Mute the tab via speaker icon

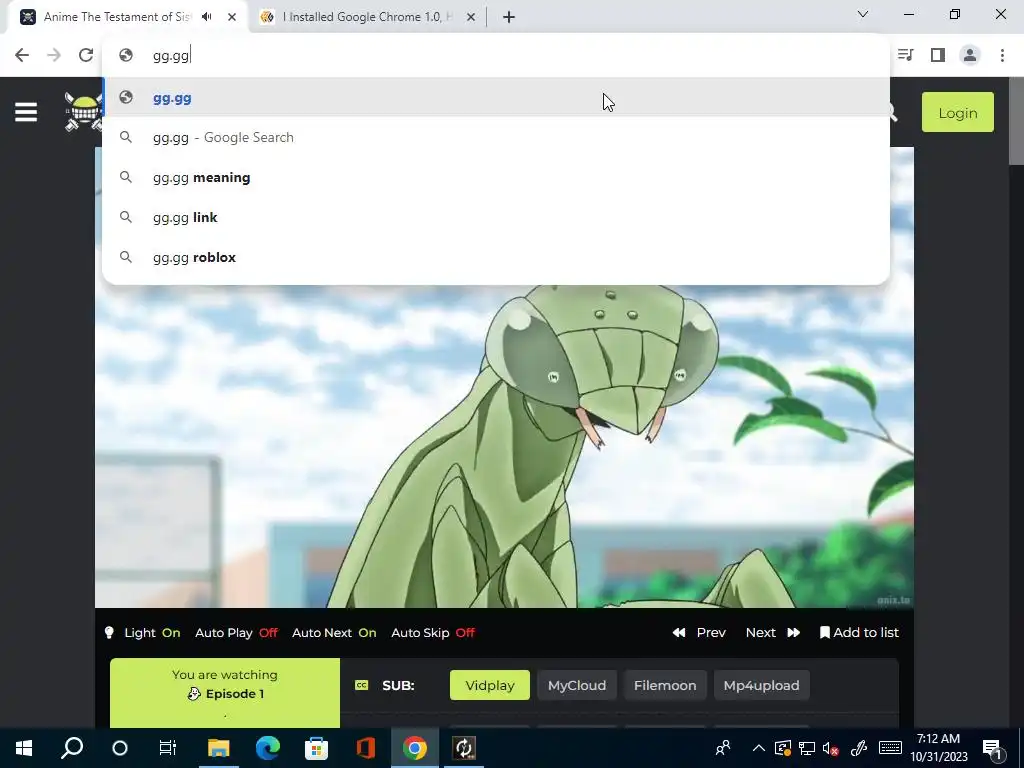click(207, 17)
